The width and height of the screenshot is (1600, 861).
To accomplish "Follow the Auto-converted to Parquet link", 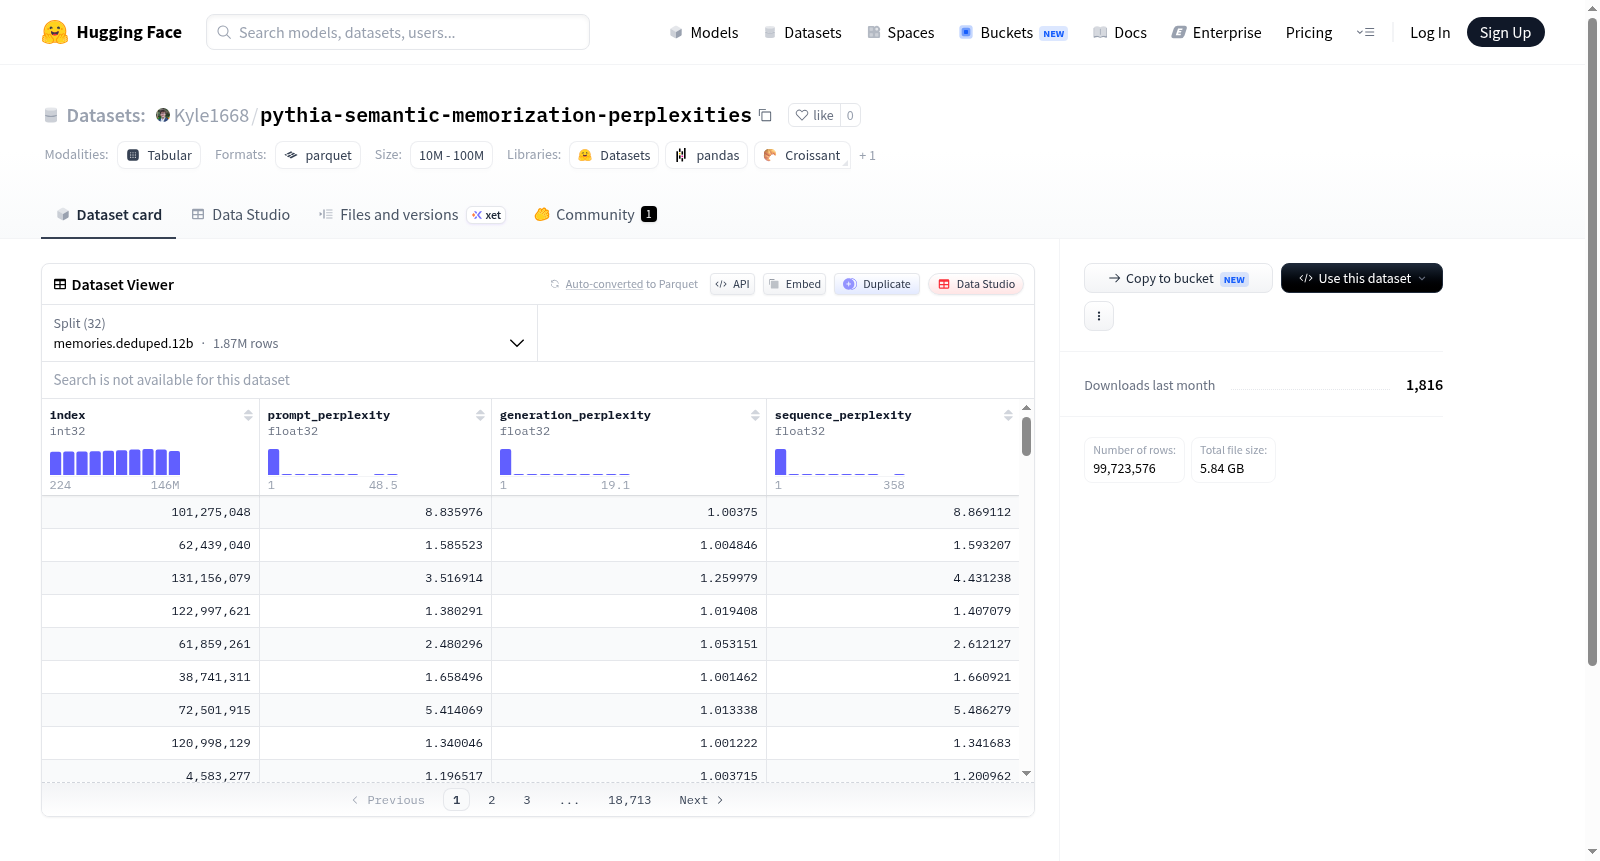I will coord(631,284).
